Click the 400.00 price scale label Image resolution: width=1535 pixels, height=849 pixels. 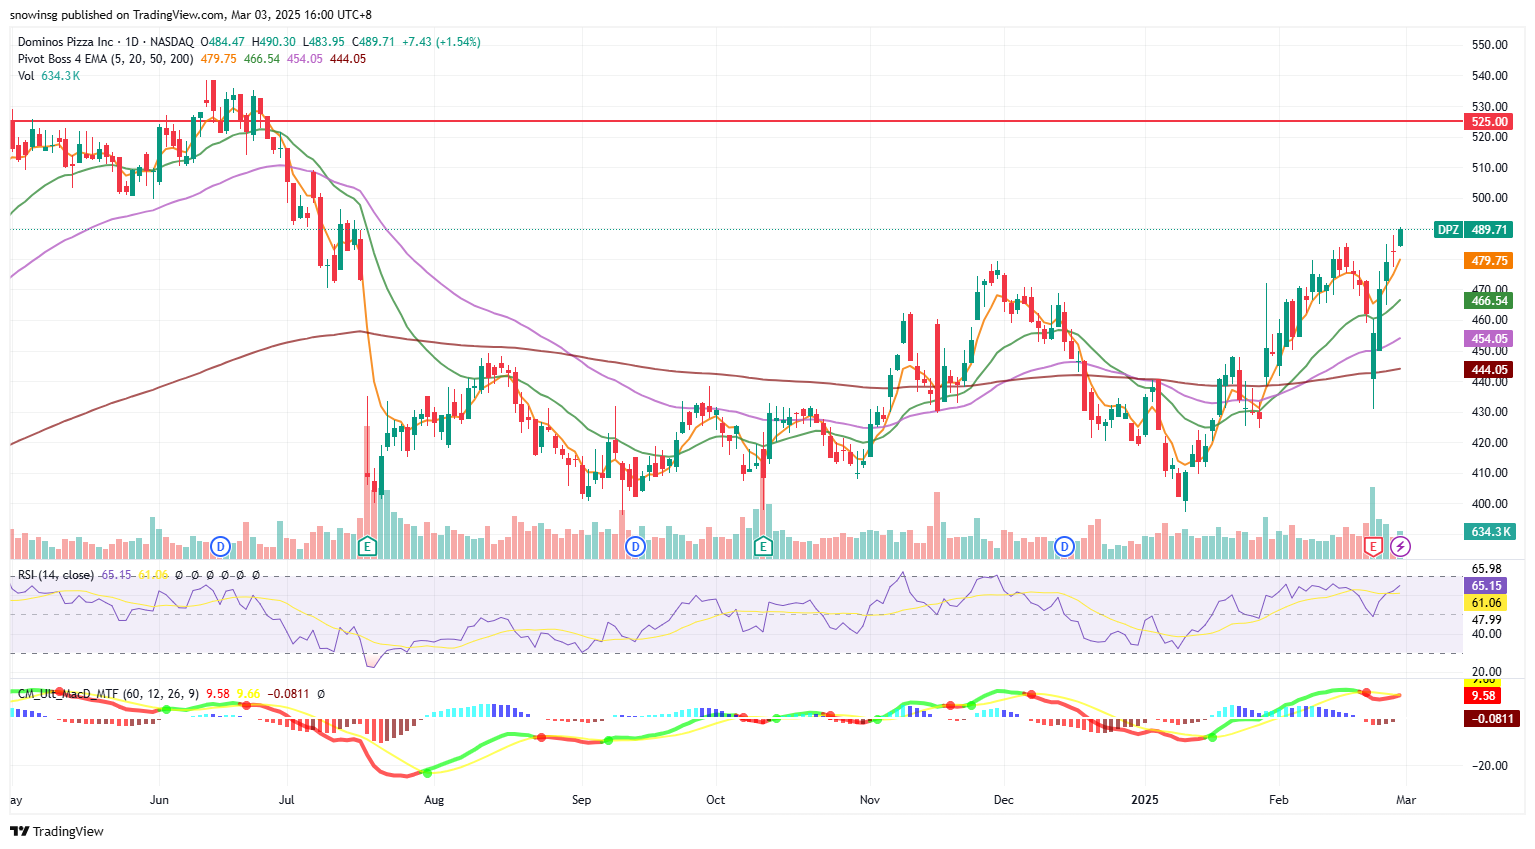pyautogui.click(x=1490, y=504)
